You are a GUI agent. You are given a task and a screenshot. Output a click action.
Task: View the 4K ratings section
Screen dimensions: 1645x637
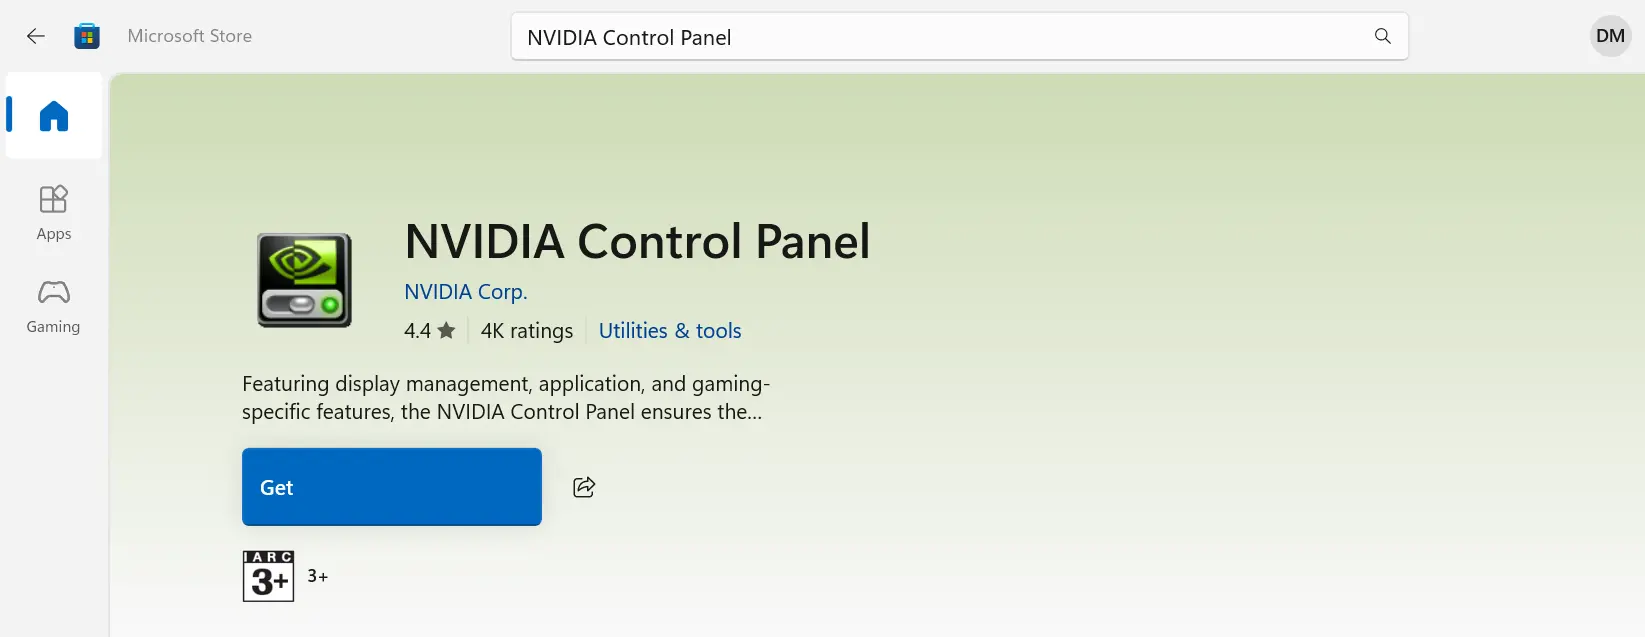[x=527, y=331]
